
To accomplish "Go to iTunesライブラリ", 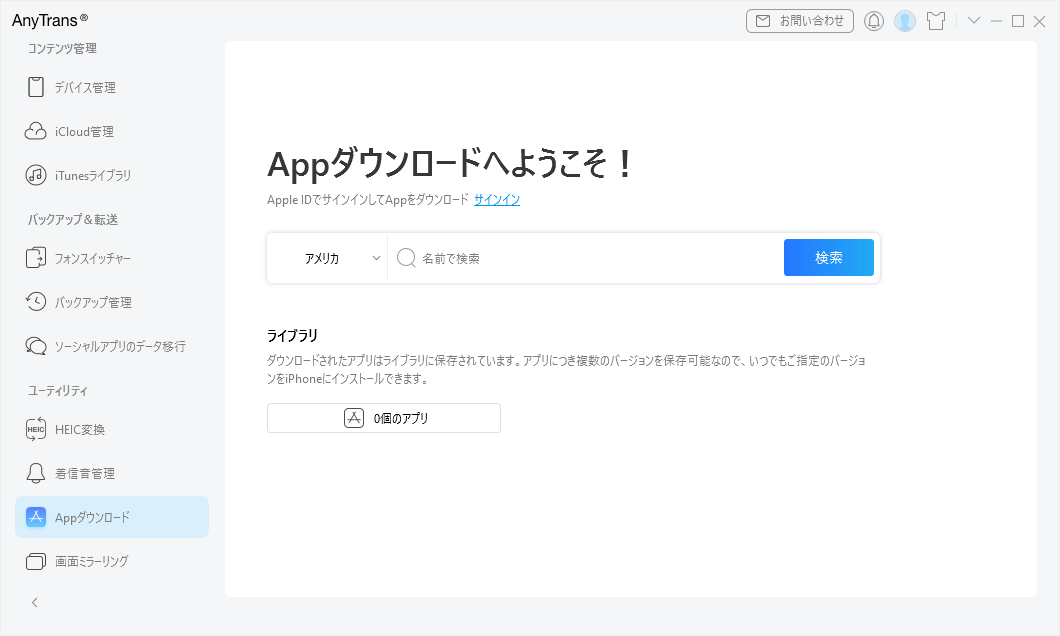I will pos(112,175).
